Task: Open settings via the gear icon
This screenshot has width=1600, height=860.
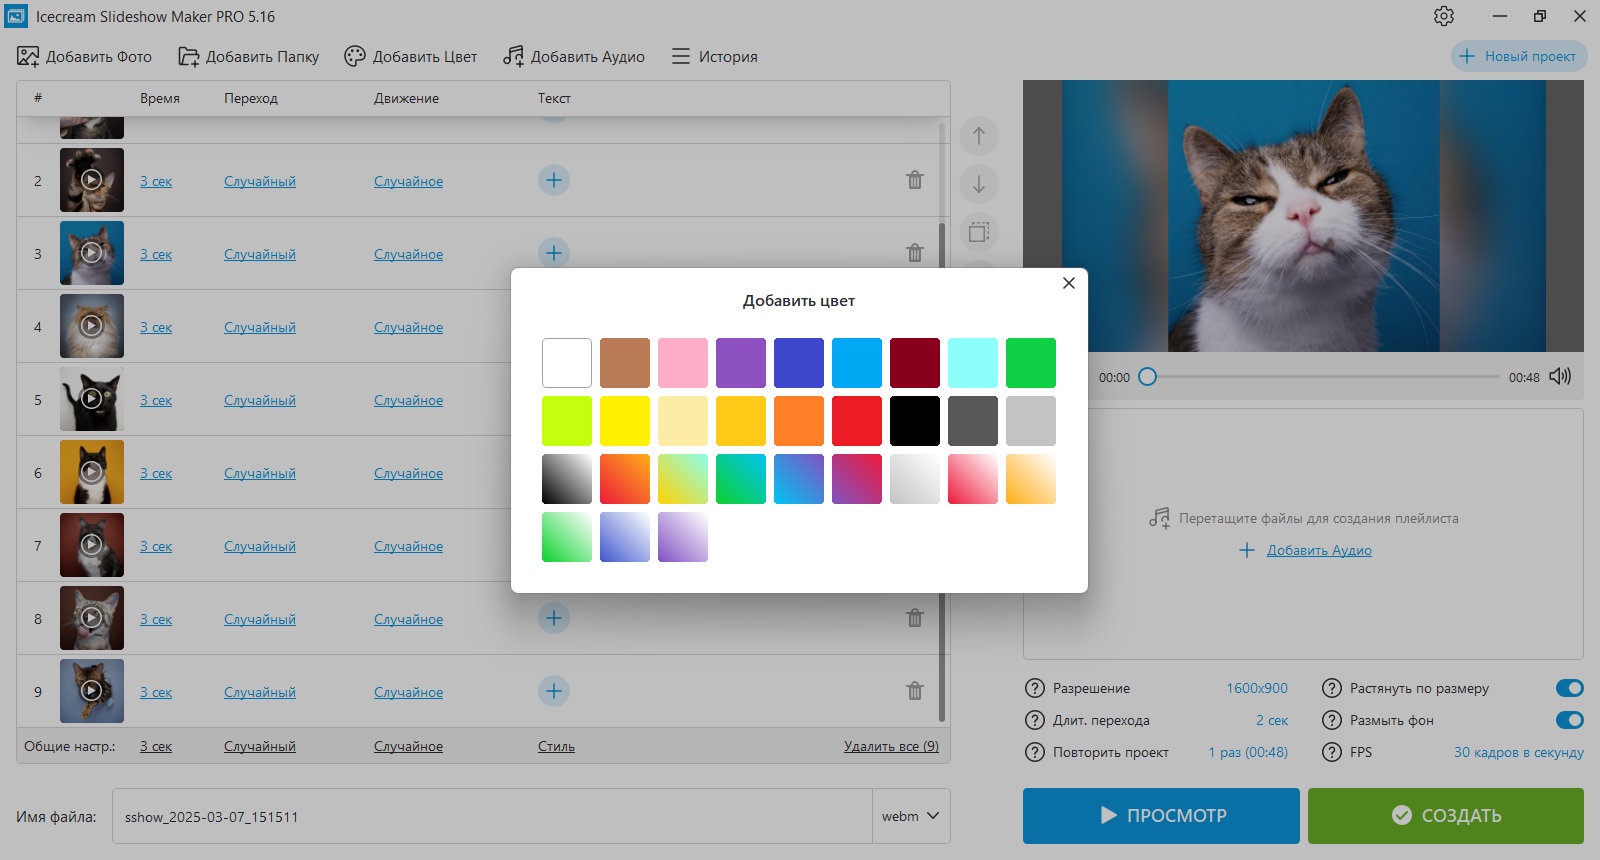Action: point(1443,16)
